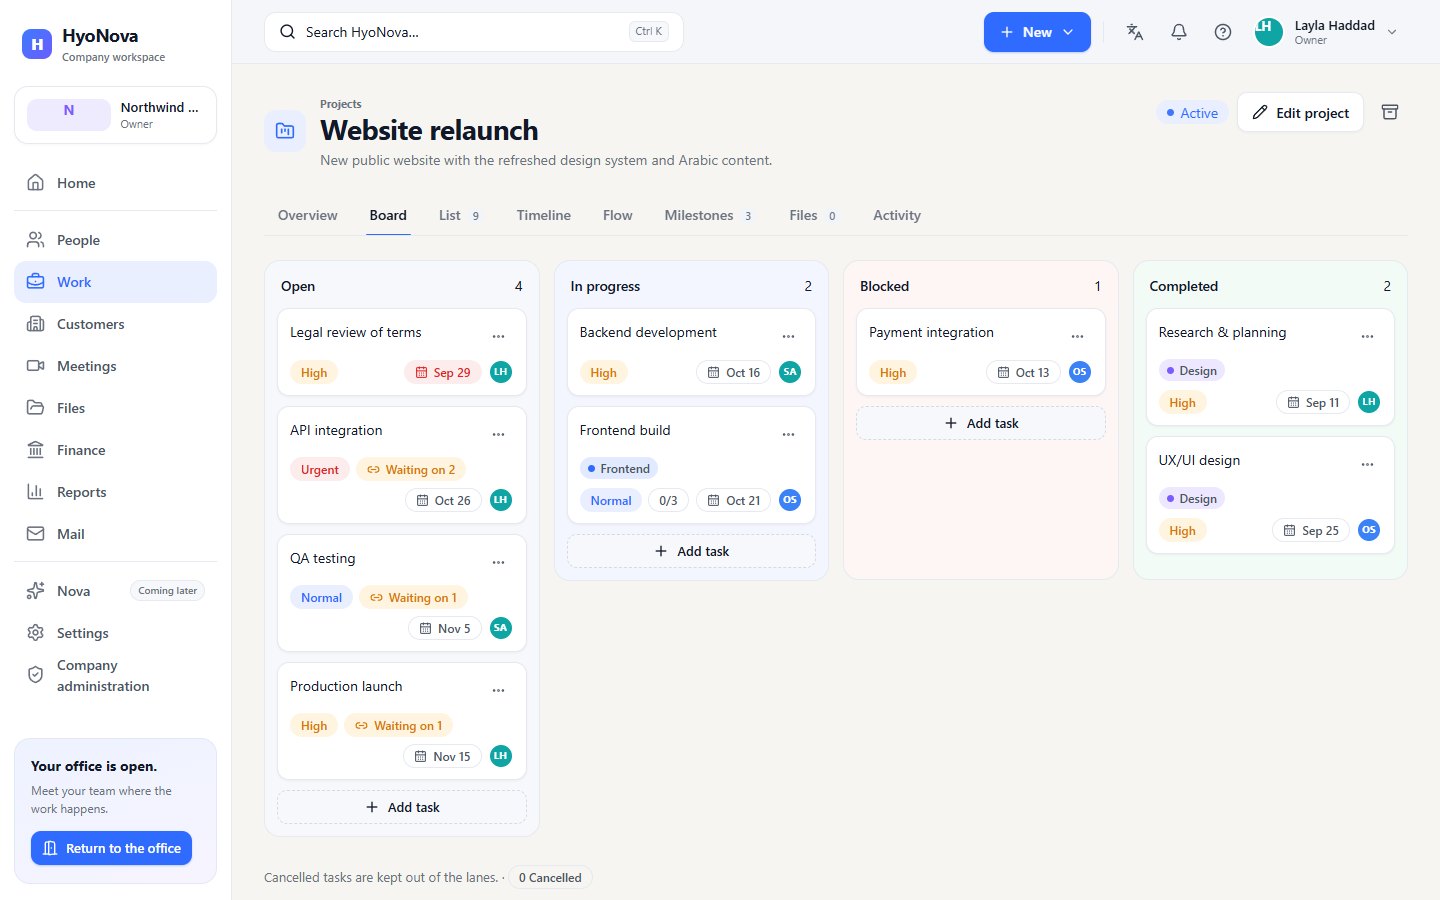Add task in the Blocked column

click(981, 423)
